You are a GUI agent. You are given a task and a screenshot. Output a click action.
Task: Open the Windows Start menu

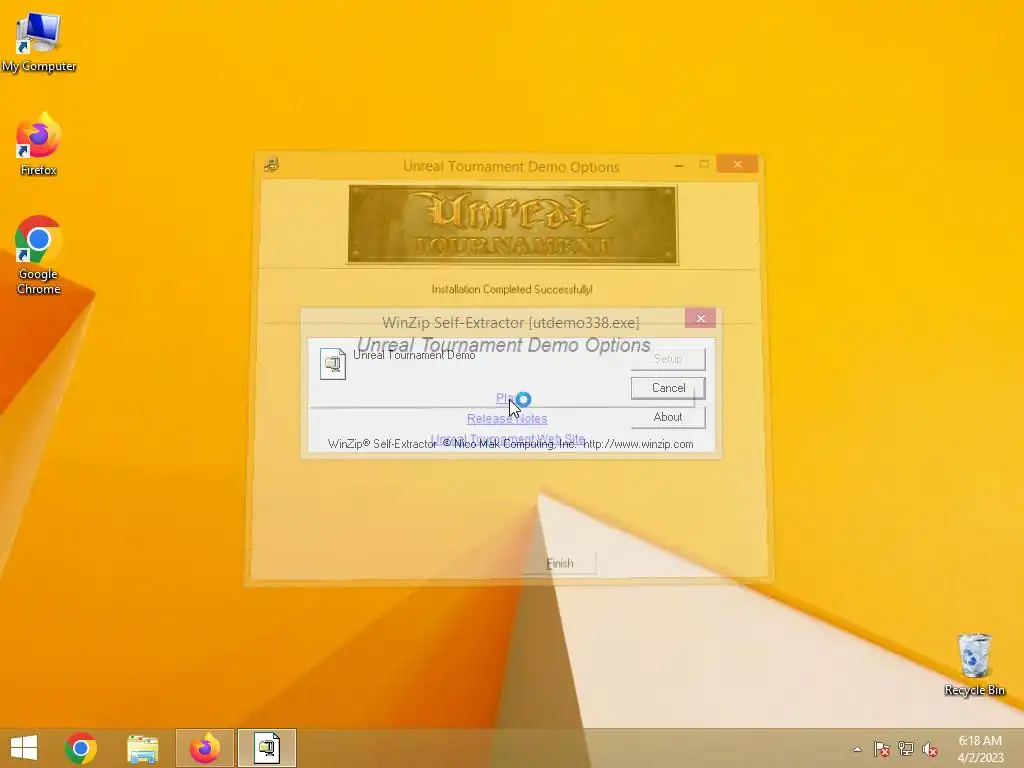(x=24, y=748)
